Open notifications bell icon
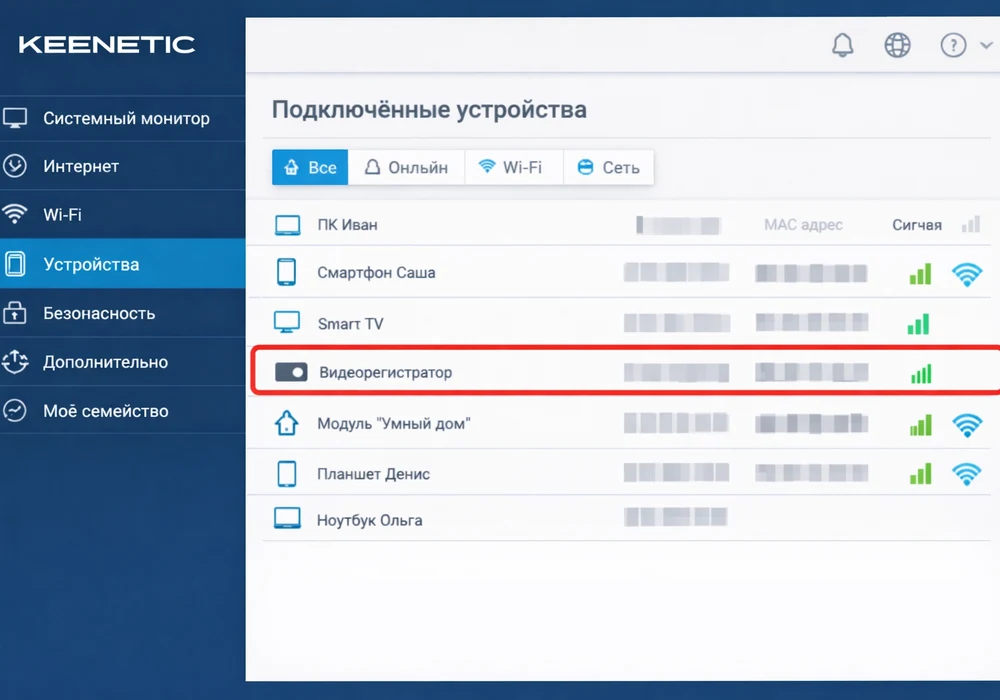The image size is (1000, 700). pos(842,45)
